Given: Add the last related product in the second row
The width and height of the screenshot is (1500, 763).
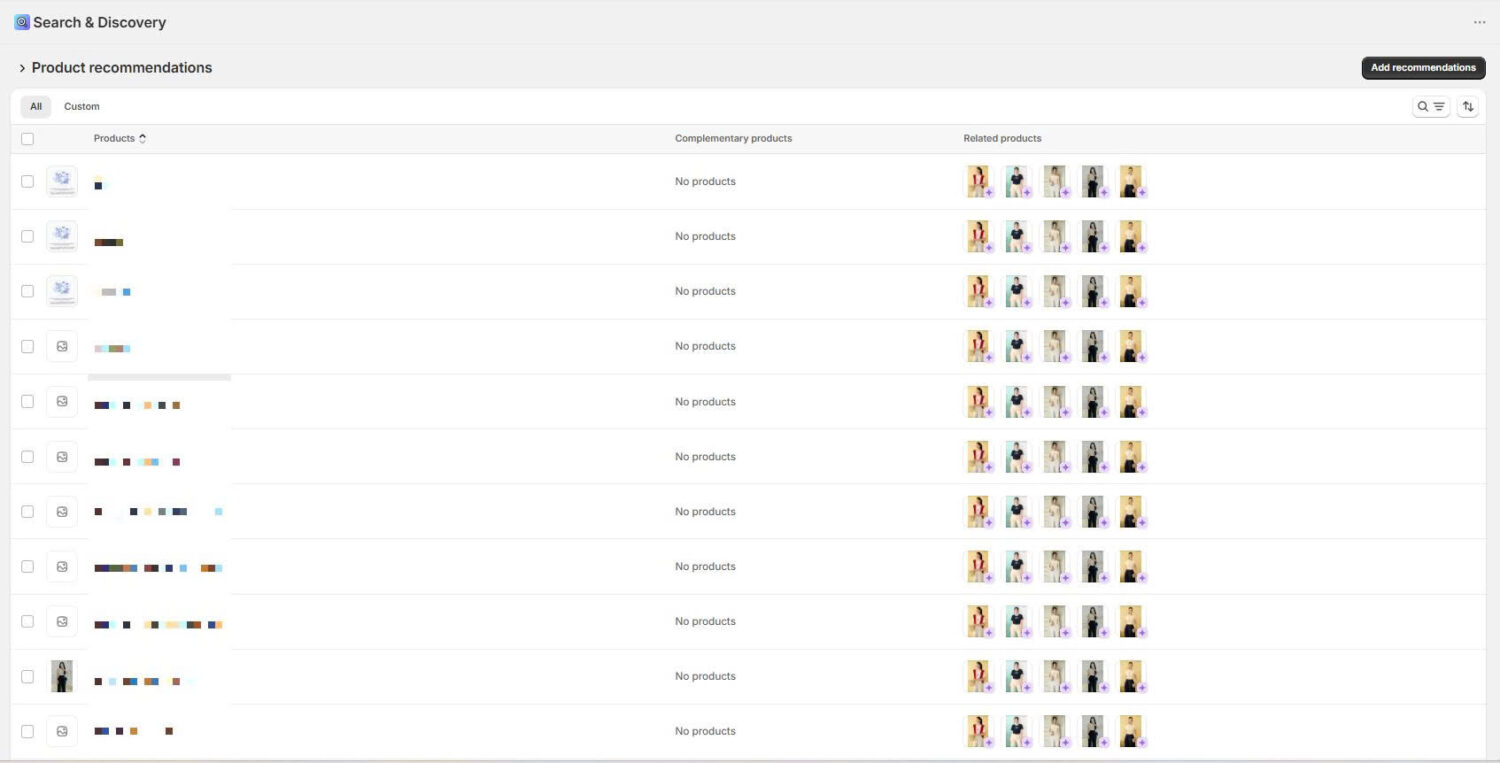Looking at the screenshot, I should 1142,245.
